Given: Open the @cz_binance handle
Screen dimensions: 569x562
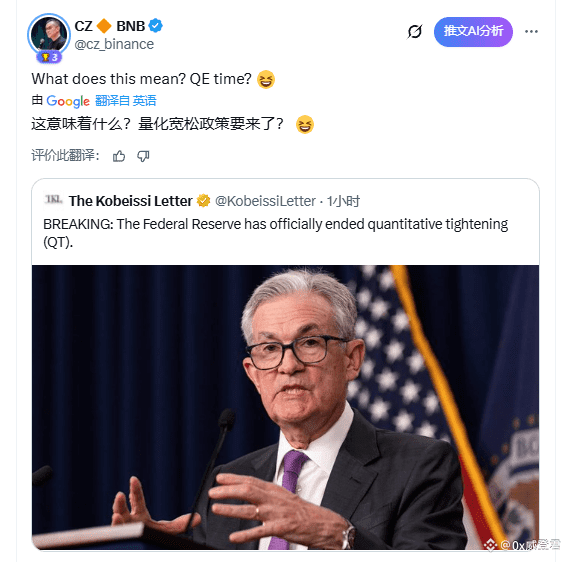Looking at the screenshot, I should [x=114, y=44].
